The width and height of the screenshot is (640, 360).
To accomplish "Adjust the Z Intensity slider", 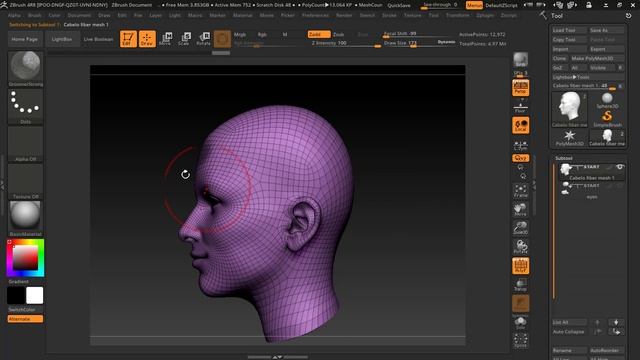I will click(346, 43).
